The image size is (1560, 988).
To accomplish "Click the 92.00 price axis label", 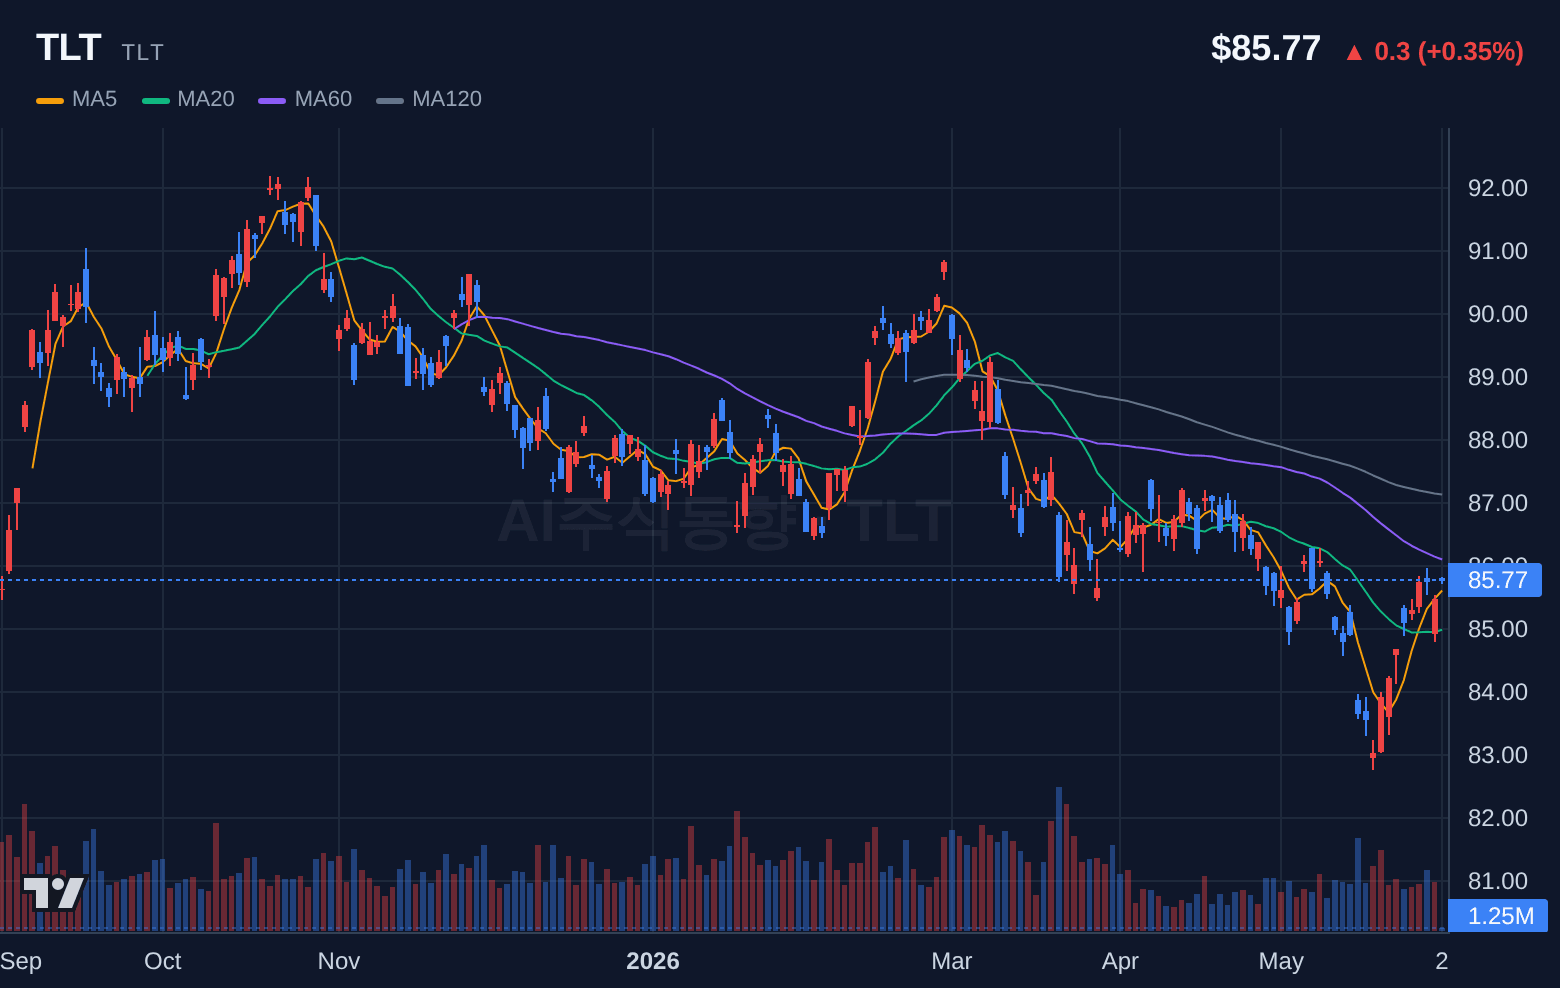I will click(x=1497, y=188).
